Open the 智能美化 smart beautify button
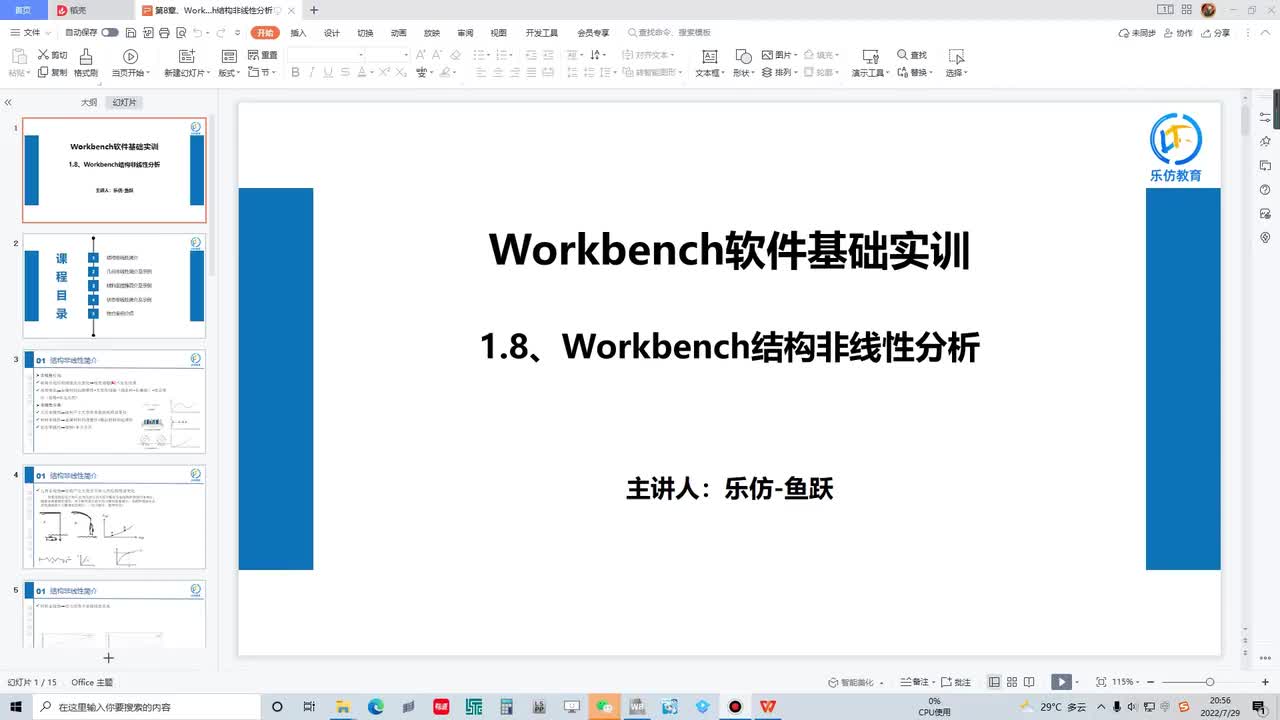The width and height of the screenshot is (1280, 720). [856, 682]
